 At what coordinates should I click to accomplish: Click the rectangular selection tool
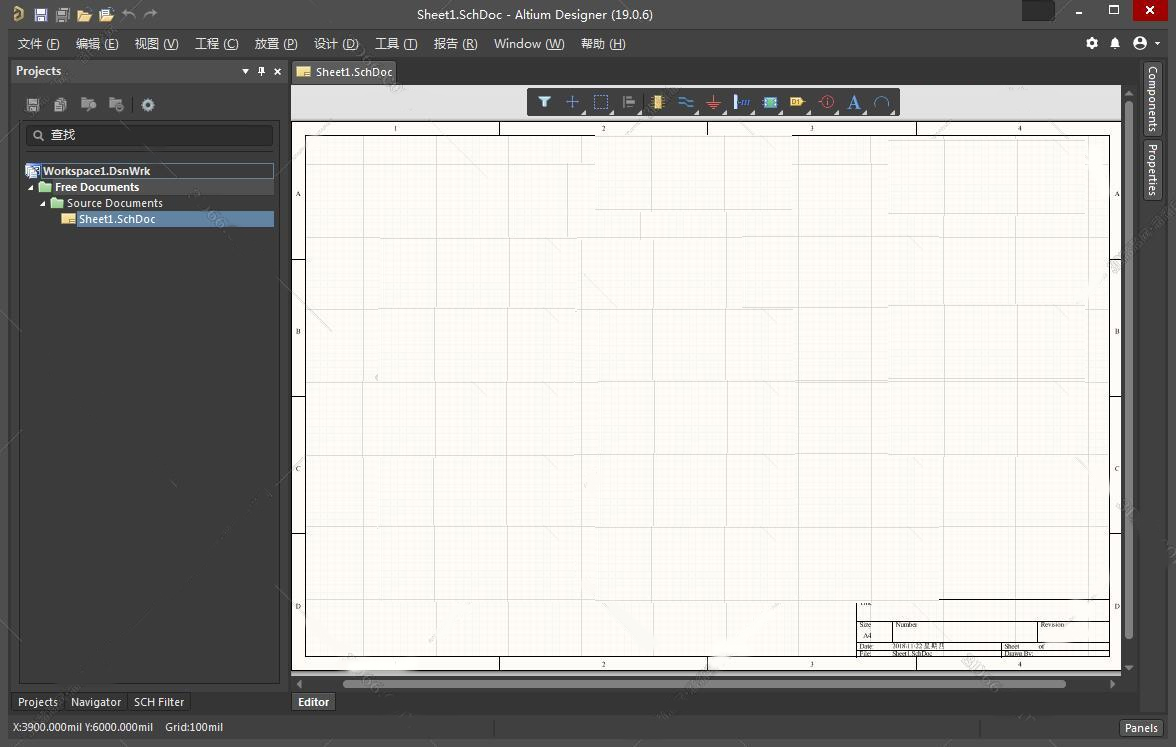(x=601, y=102)
